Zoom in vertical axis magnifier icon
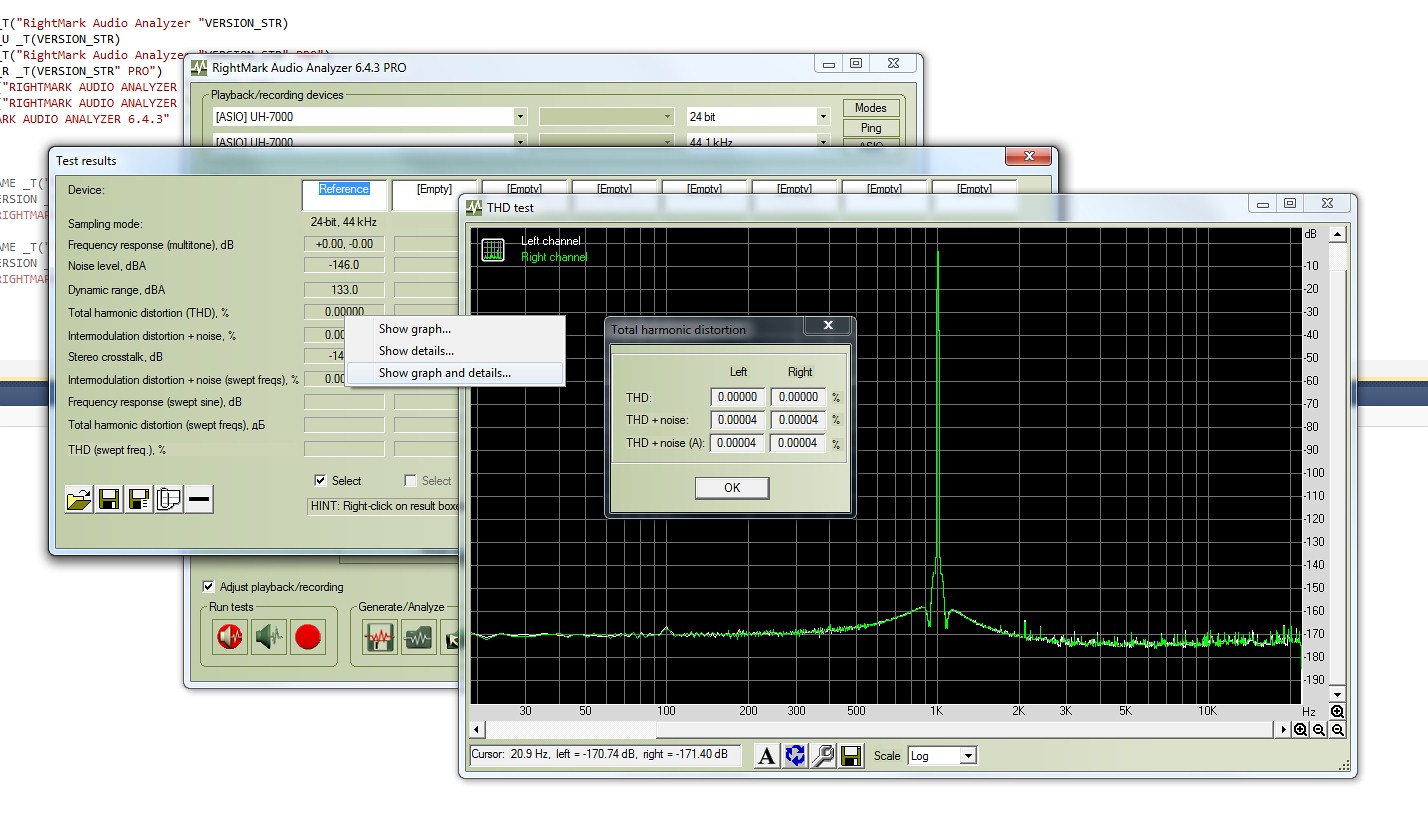 tap(1337, 712)
